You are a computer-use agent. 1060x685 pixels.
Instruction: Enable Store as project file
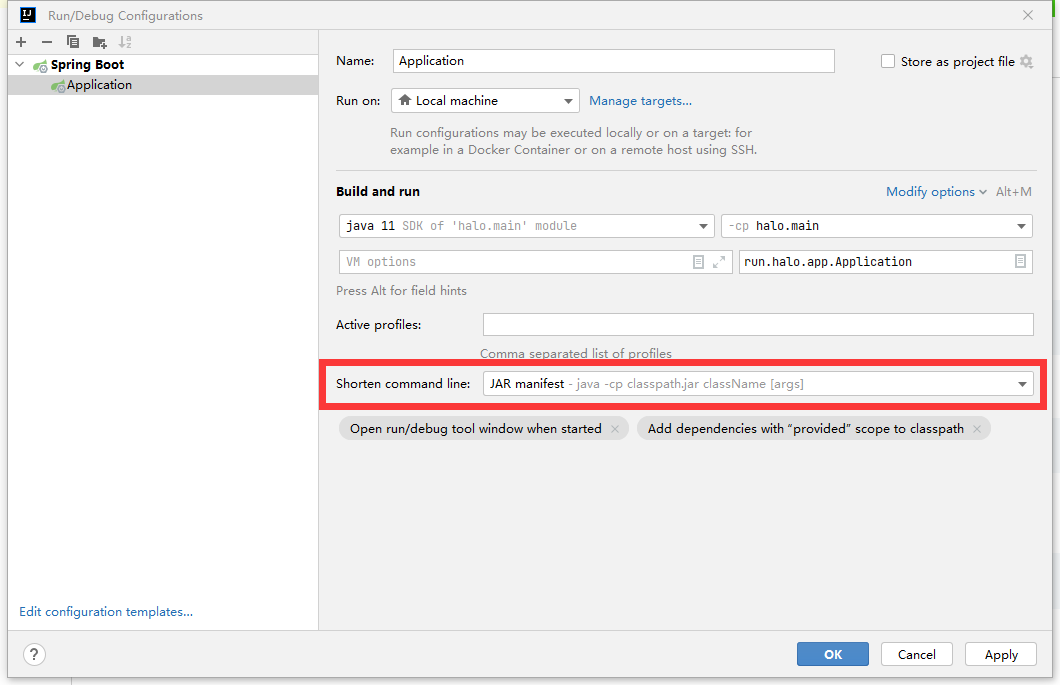click(888, 62)
